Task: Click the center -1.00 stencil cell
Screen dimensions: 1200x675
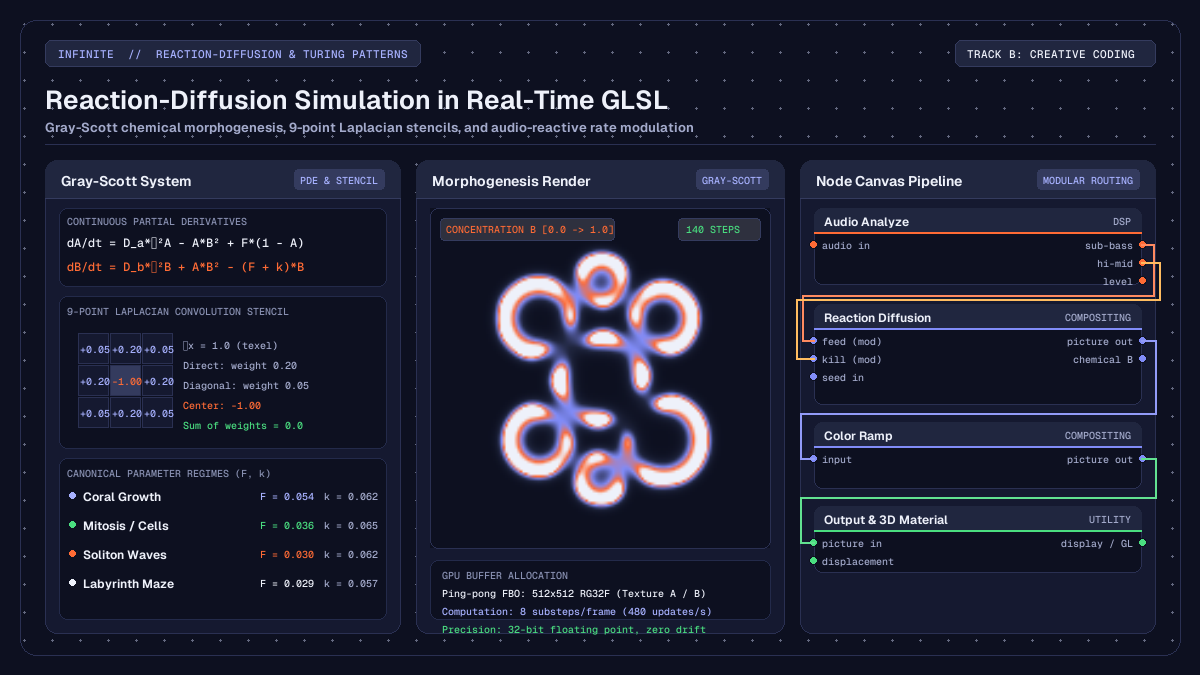Action: [x=126, y=380]
